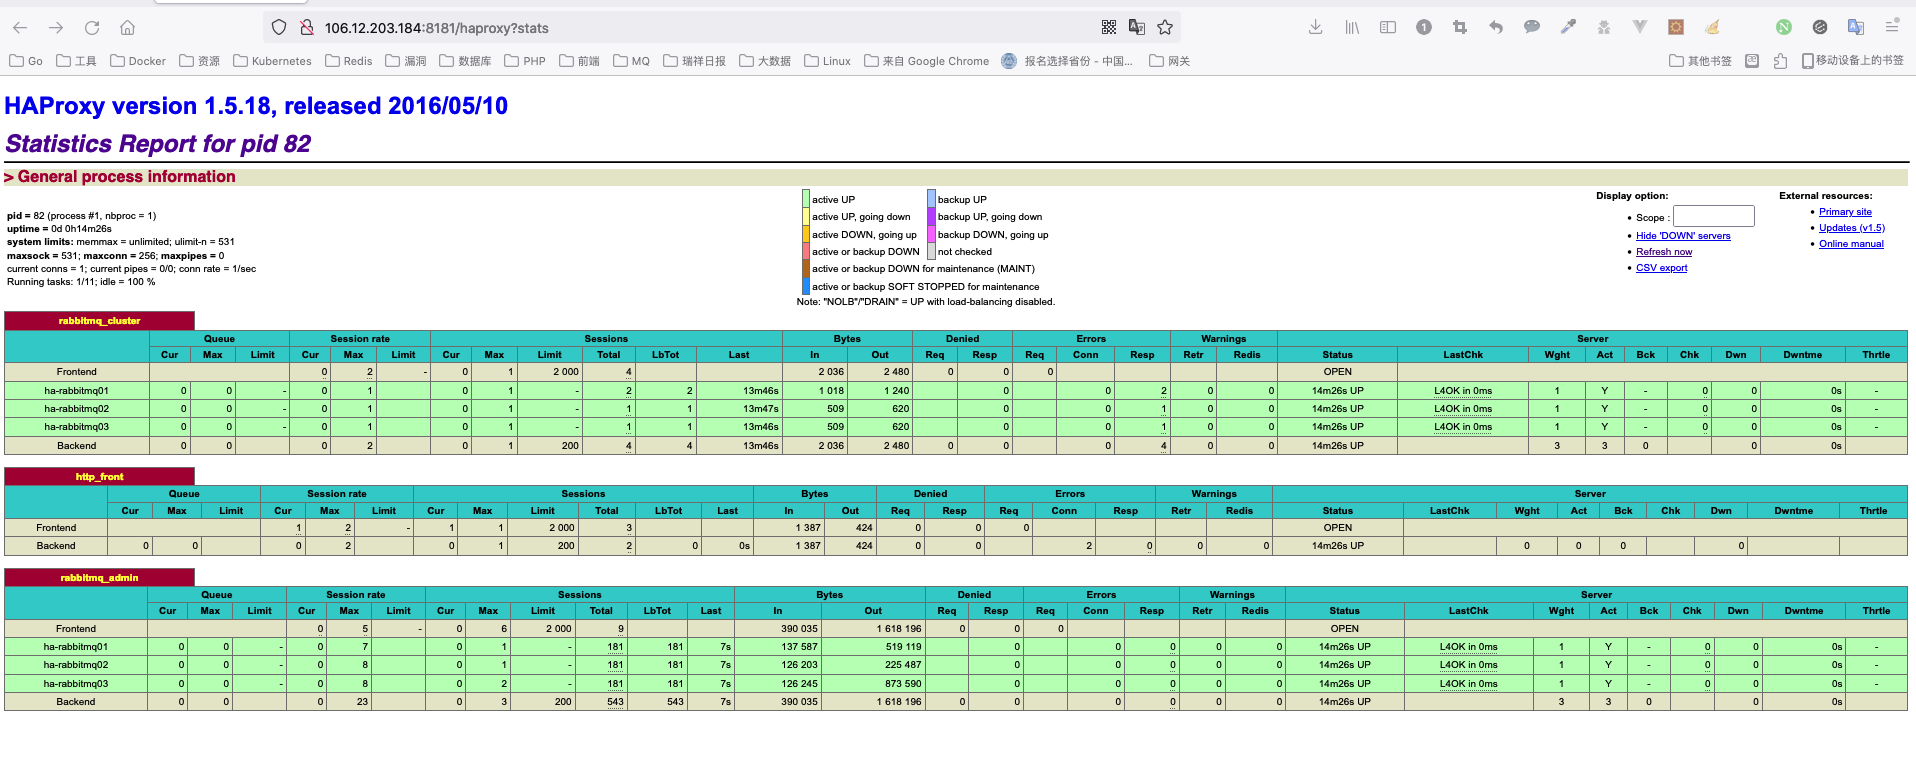This screenshot has width=1916, height=758.
Task: Open the blue translate extension icon
Action: [x=1856, y=27]
